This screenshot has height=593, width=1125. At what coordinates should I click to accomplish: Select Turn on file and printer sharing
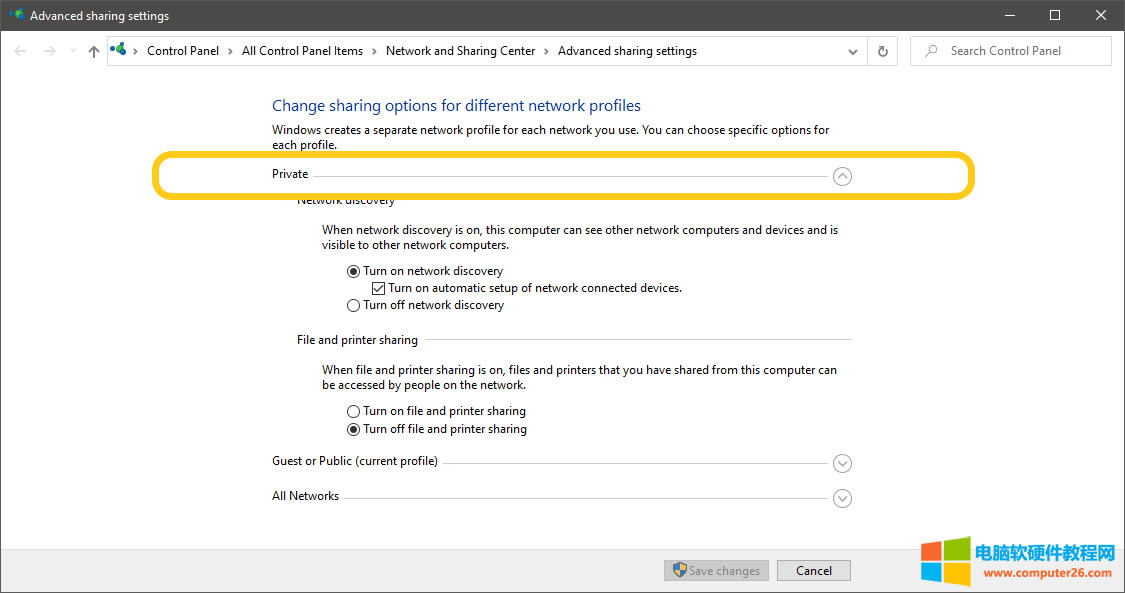coord(353,411)
